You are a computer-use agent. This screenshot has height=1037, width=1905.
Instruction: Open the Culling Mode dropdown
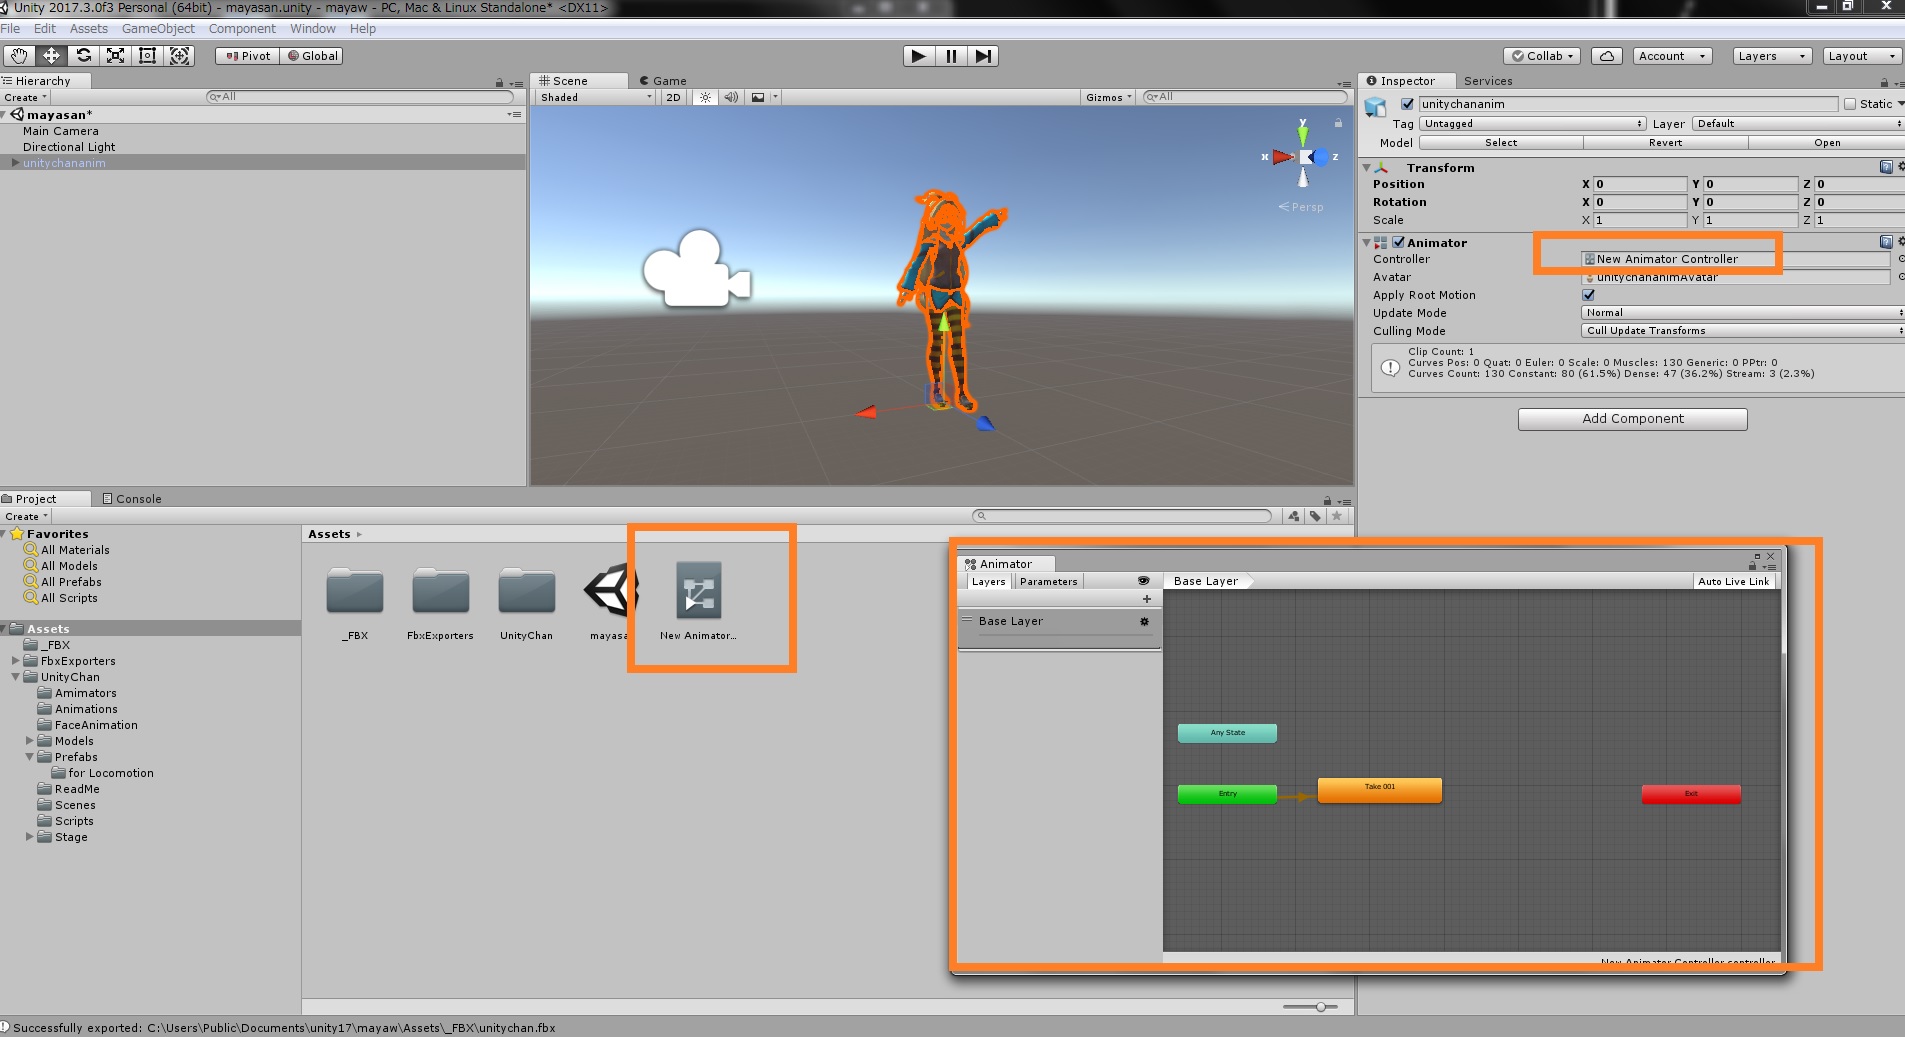pyautogui.click(x=1742, y=331)
